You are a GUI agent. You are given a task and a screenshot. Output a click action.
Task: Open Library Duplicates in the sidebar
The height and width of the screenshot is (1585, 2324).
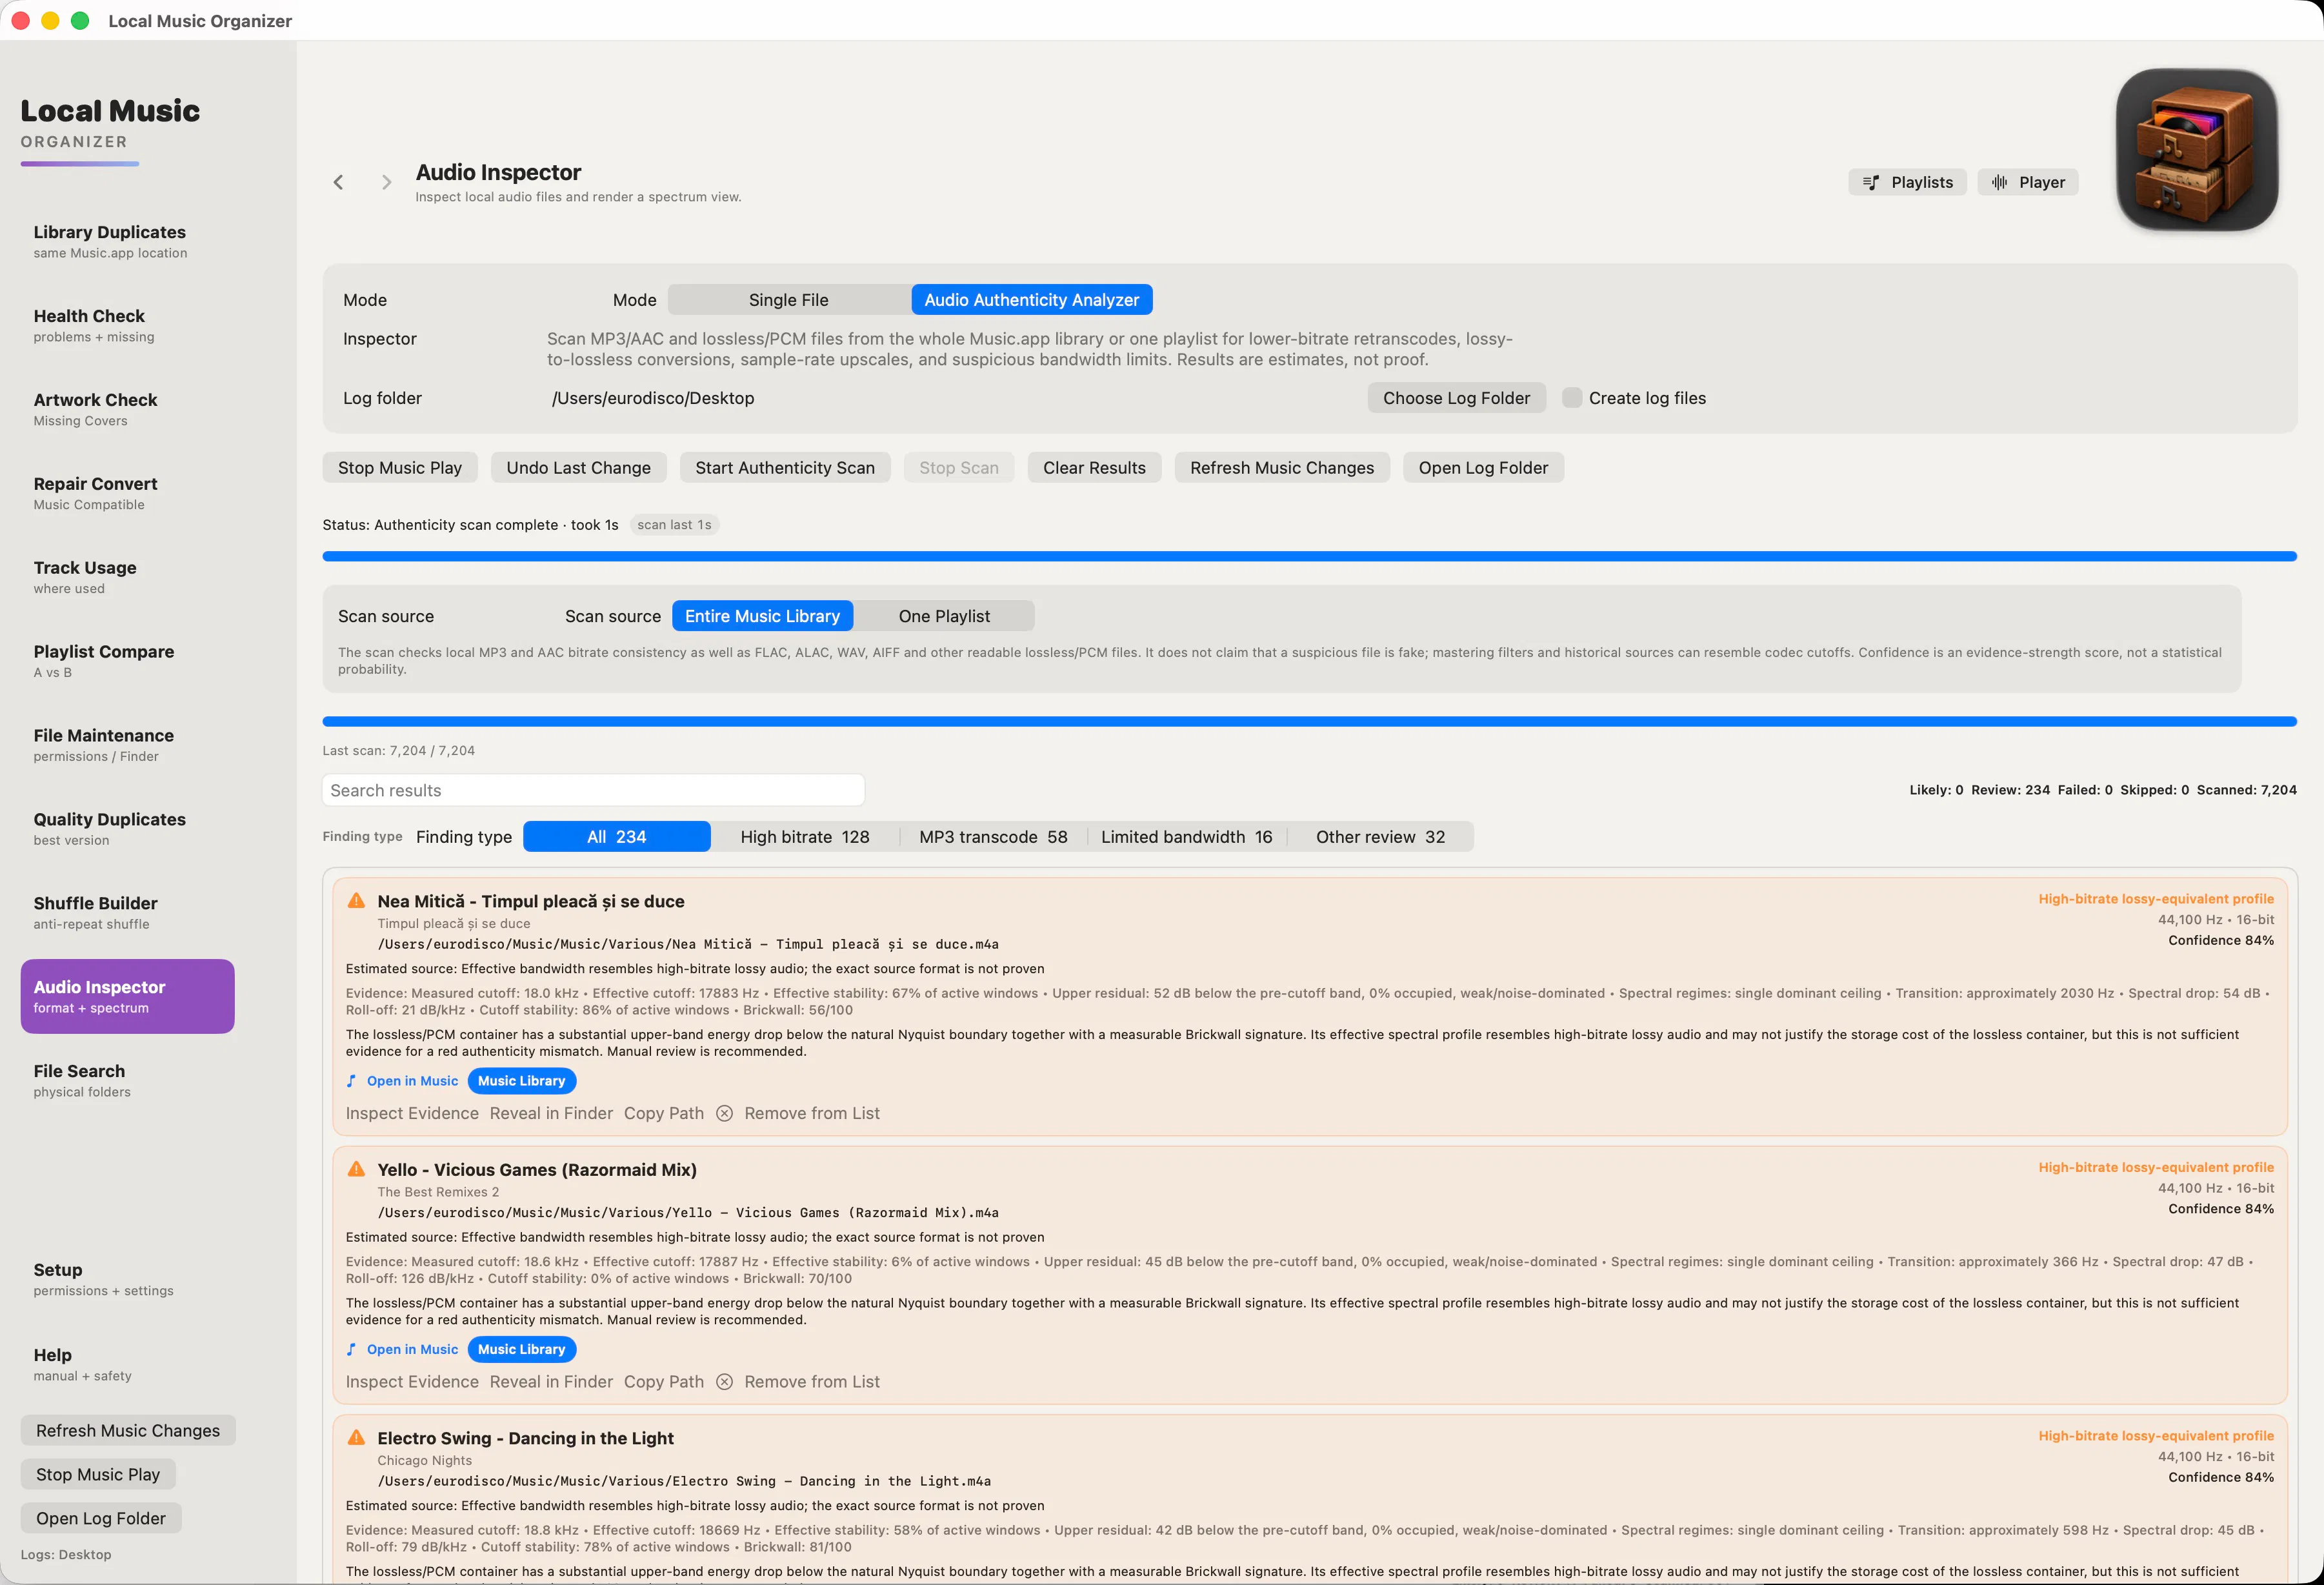tap(128, 241)
